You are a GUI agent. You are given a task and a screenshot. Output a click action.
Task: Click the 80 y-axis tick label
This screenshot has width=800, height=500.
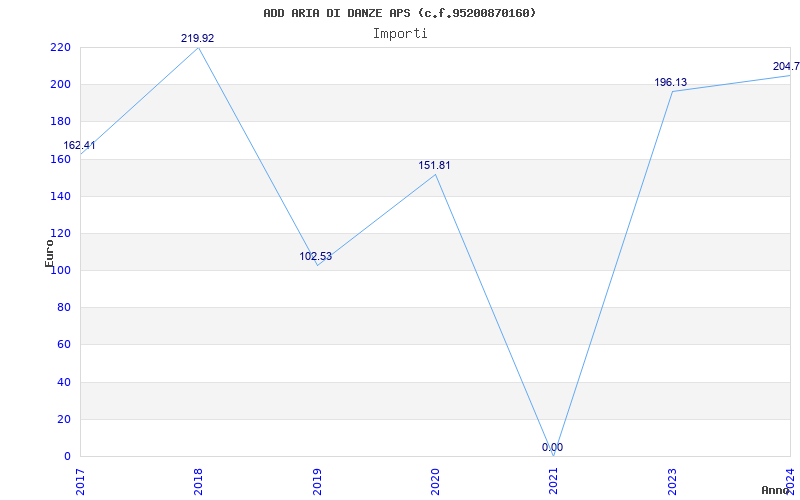tap(63, 308)
